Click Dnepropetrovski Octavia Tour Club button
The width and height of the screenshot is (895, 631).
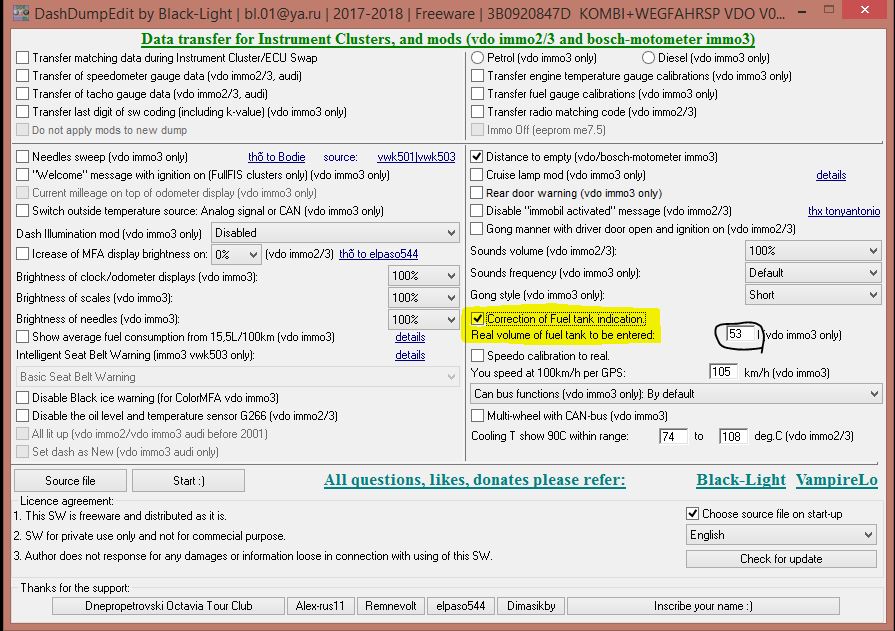pos(168,606)
